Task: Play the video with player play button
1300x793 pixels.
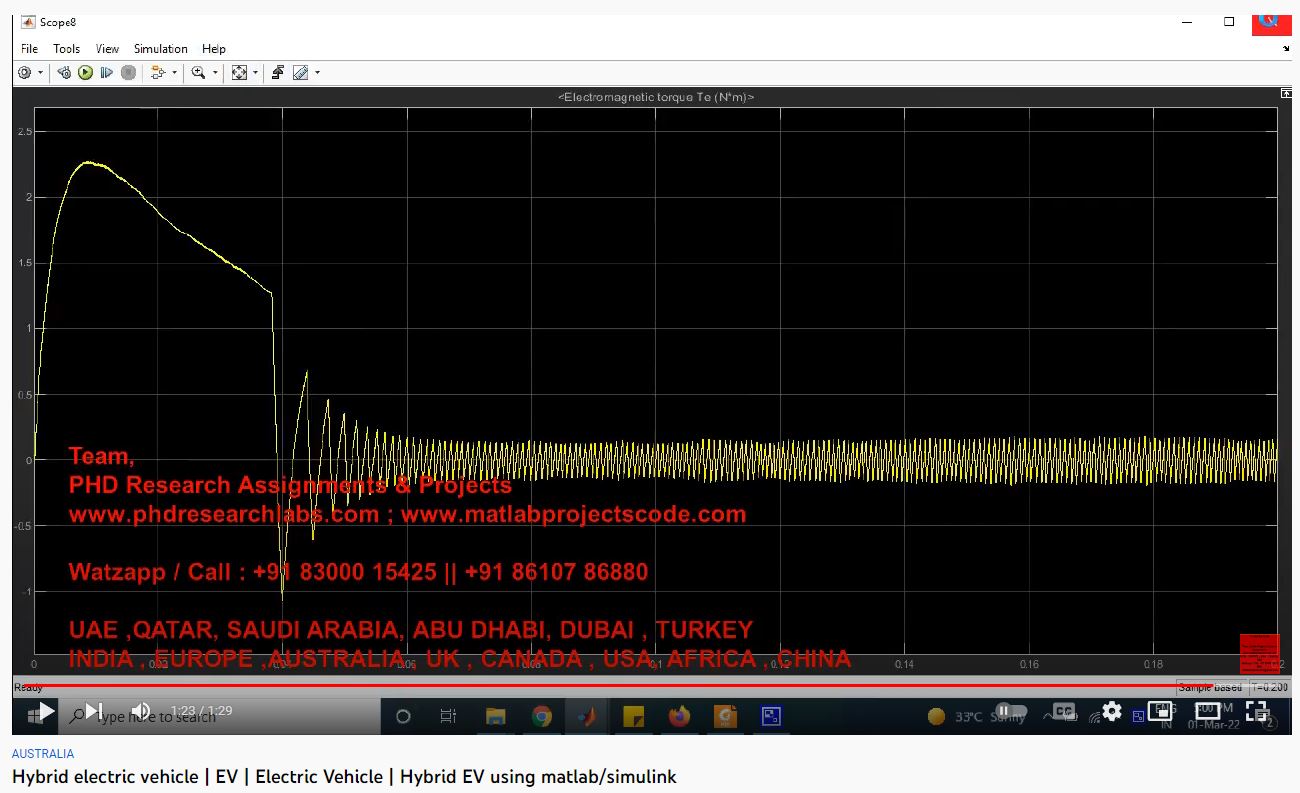Action: click(46, 712)
